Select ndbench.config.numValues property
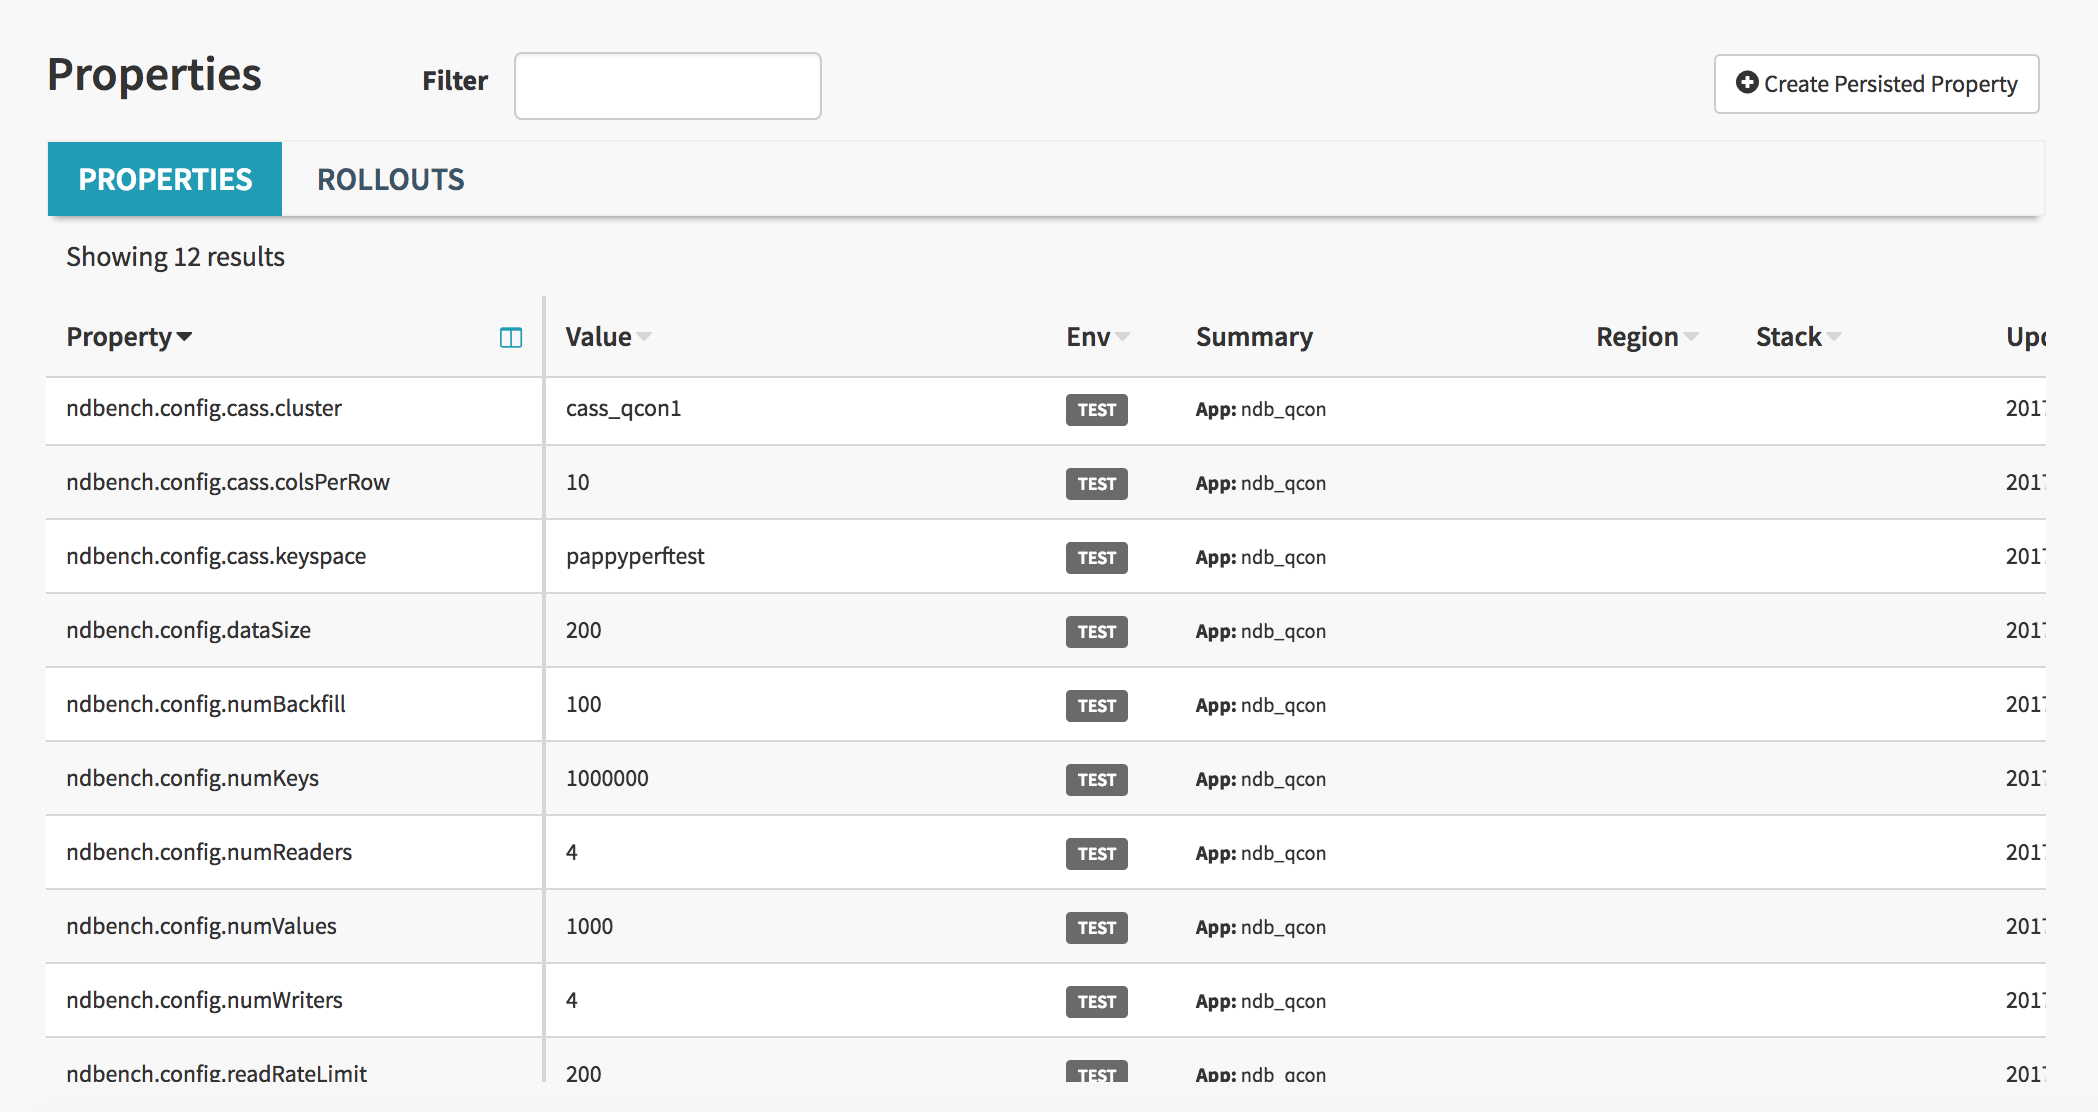This screenshot has width=2098, height=1112. (x=201, y=926)
